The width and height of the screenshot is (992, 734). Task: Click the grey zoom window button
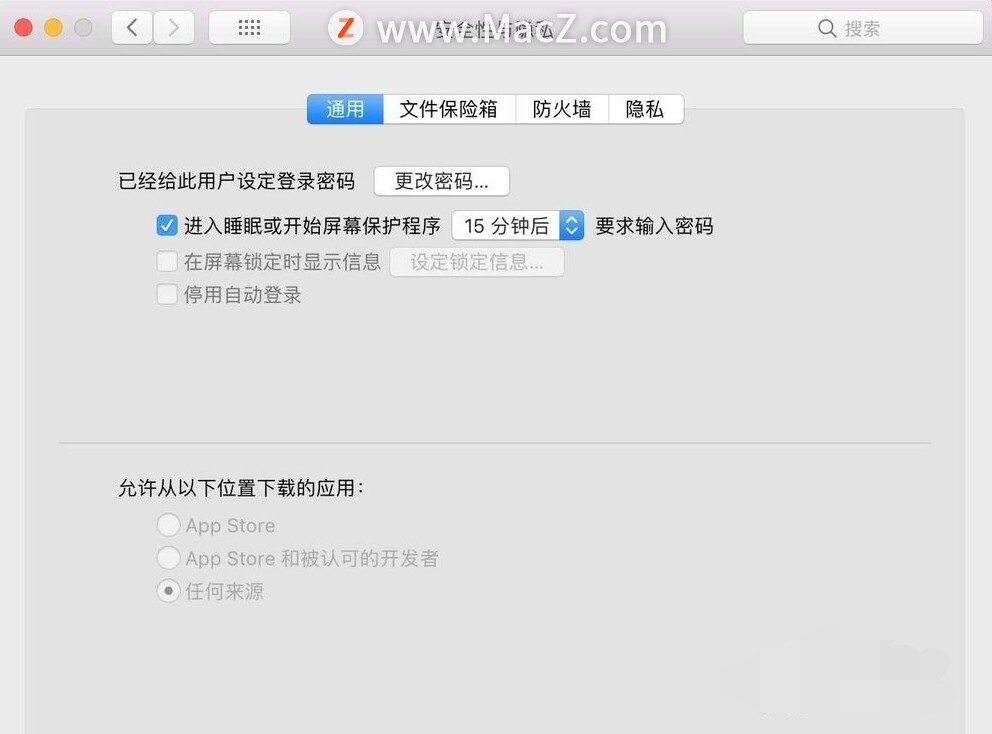click(84, 28)
